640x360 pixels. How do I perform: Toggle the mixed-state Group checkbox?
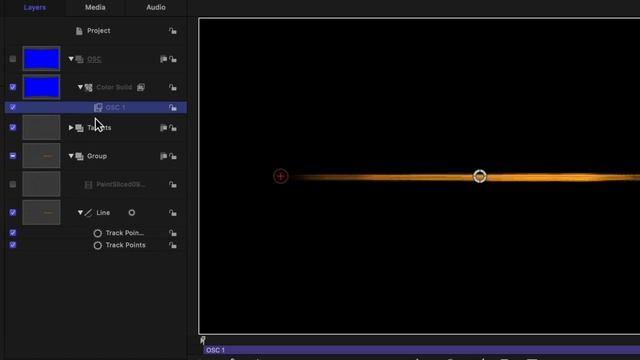pyautogui.click(x=13, y=156)
